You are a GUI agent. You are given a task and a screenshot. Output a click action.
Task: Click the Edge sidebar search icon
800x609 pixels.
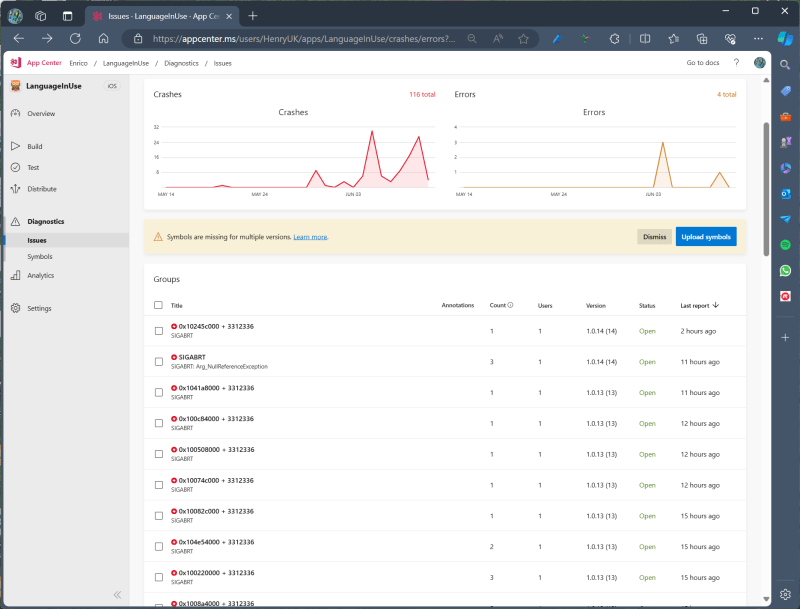(x=785, y=65)
